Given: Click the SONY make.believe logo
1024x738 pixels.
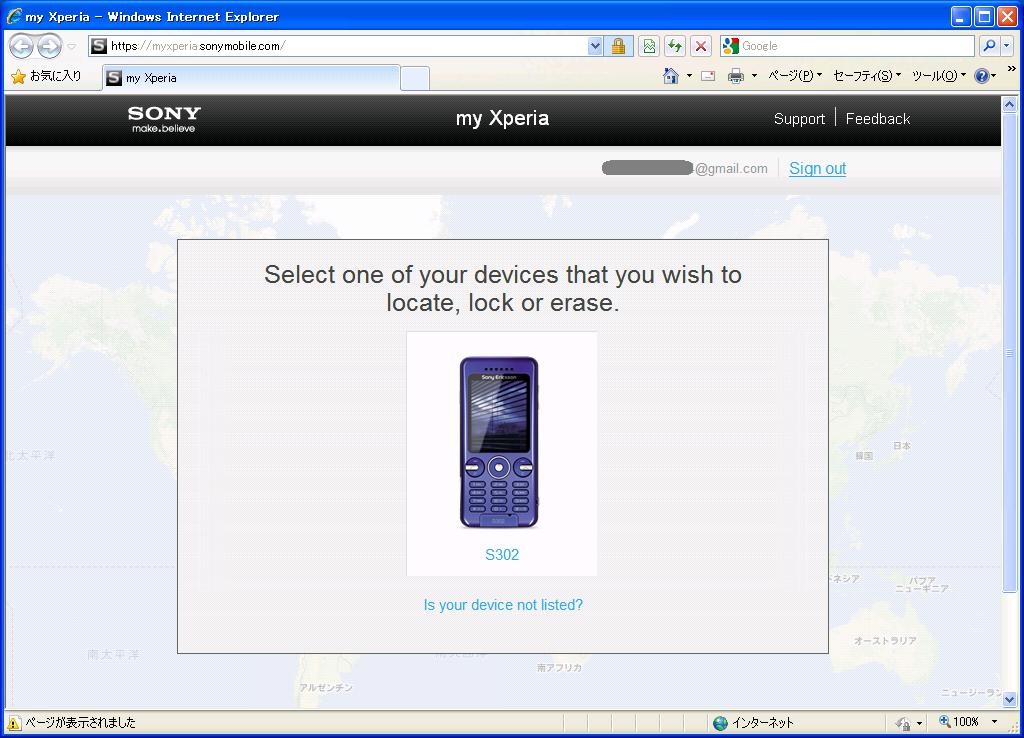Looking at the screenshot, I should click(164, 119).
